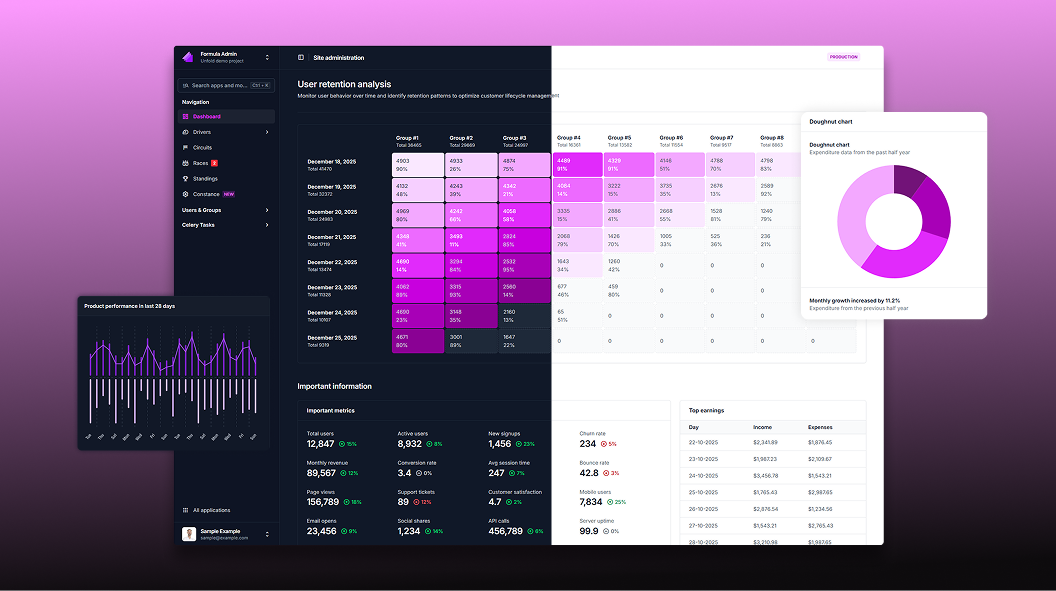Open the Formula Admin project switcher arrows
The image size is (1056, 591).
point(267,57)
